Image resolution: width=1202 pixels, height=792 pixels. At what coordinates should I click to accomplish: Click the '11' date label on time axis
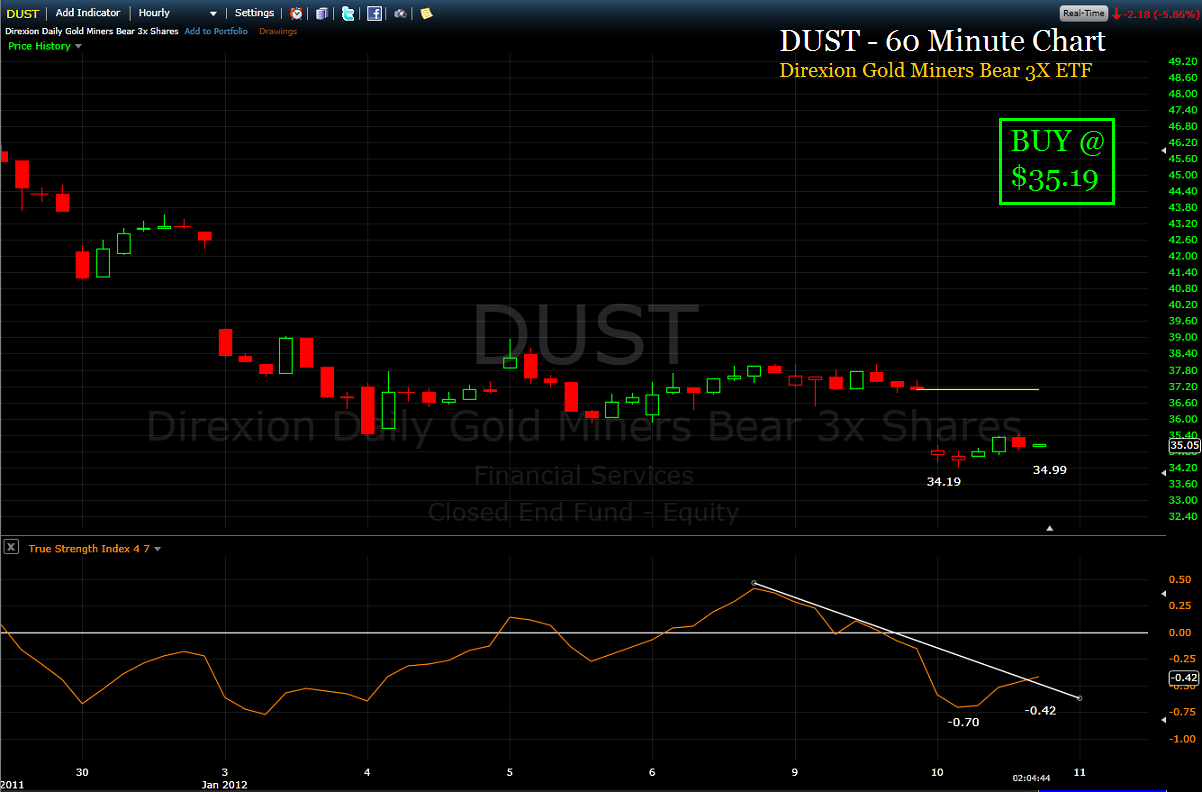[1080, 772]
